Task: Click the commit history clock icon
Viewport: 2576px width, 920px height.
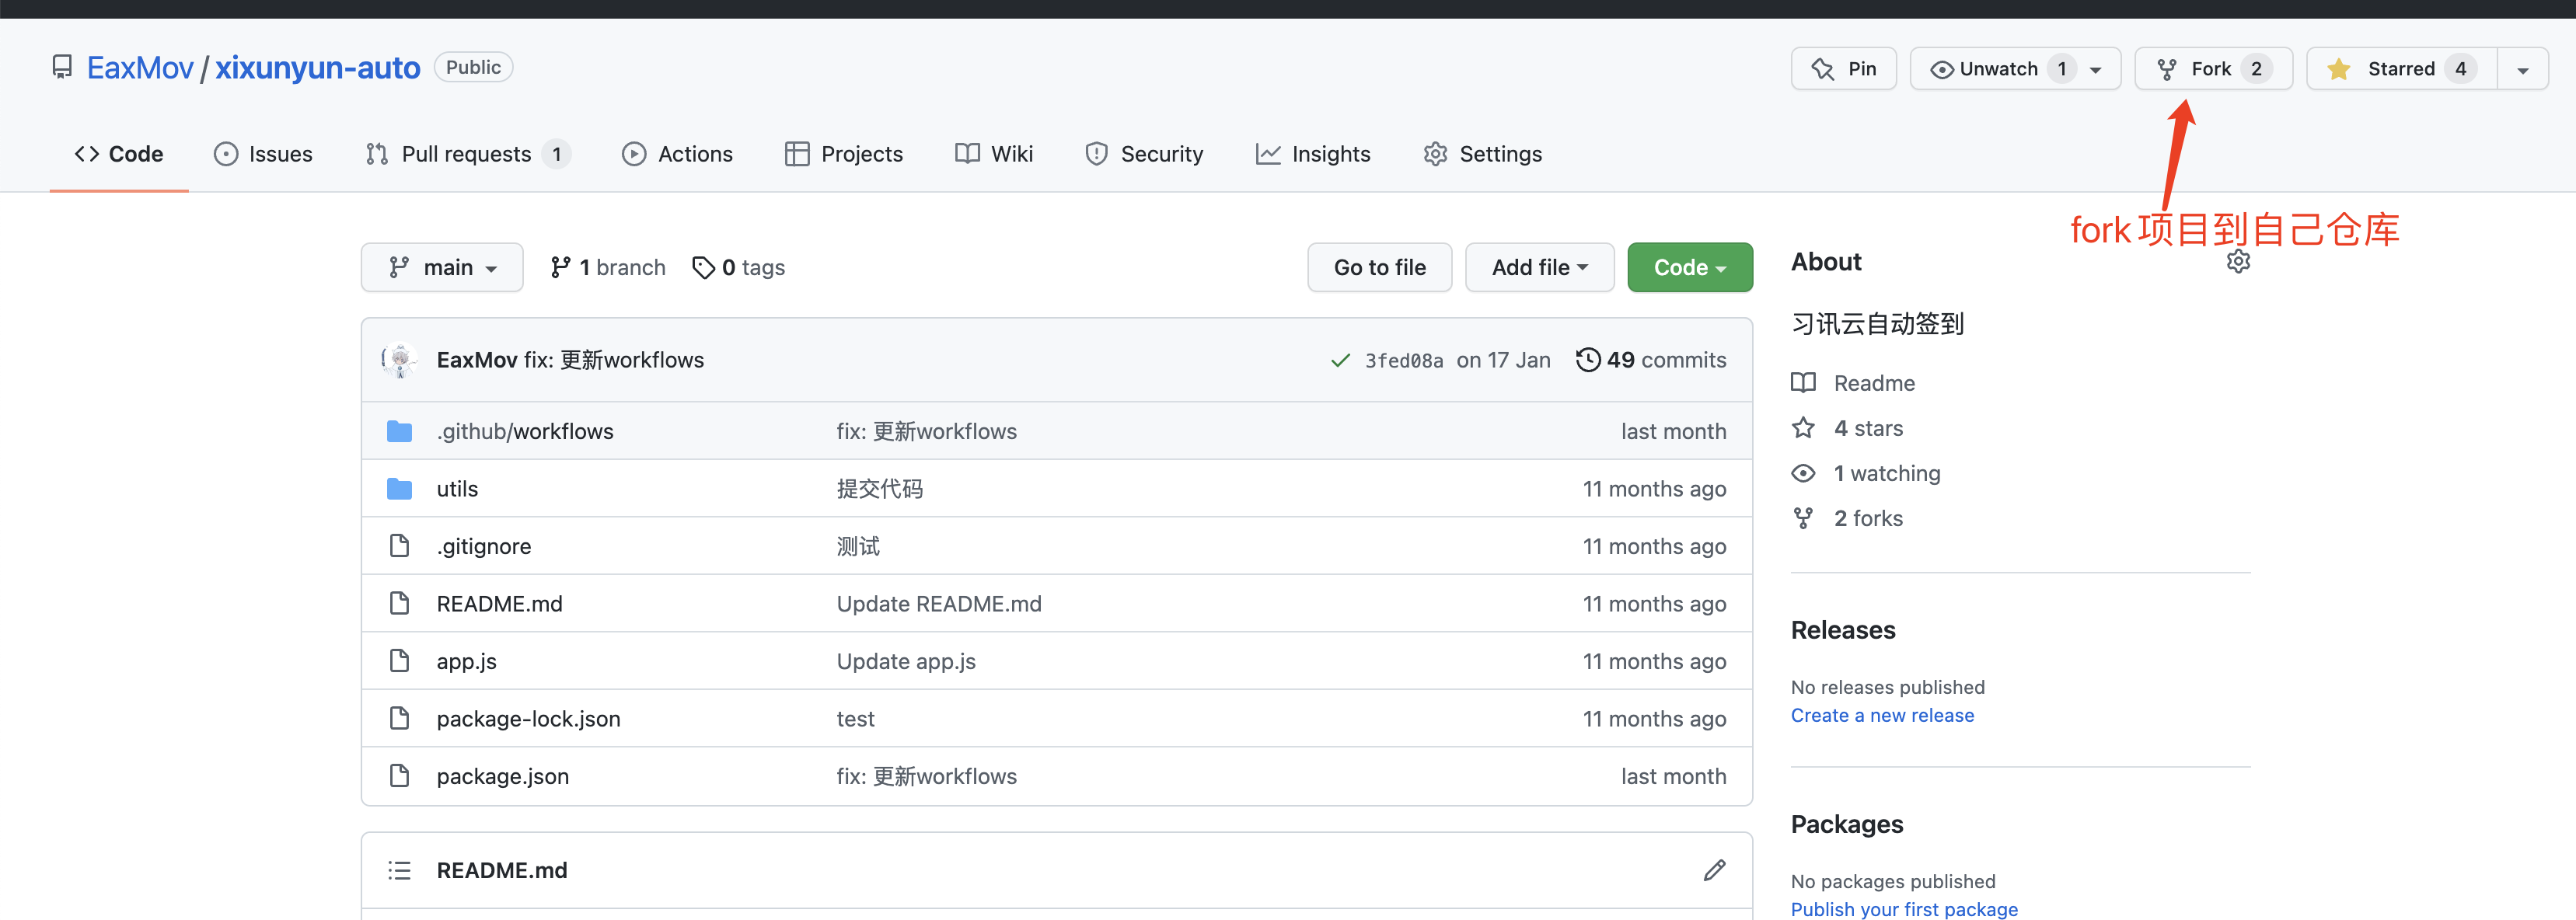Action: tap(1587, 360)
